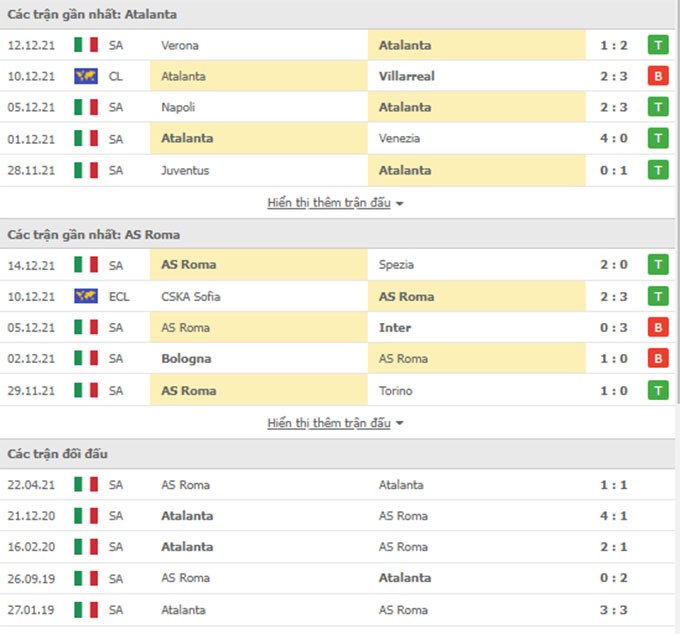
Task: Click the Italy flag on the Verona row
Action: [x=86, y=45]
